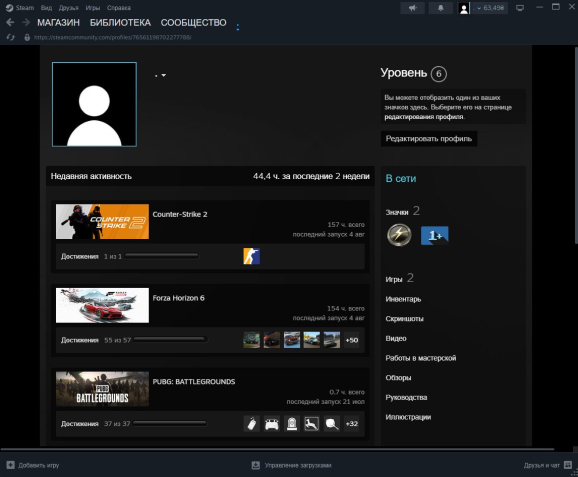The width and height of the screenshot is (578, 477).
Task: Click Counter-Strike 2 achievement icon
Action: 251,256
